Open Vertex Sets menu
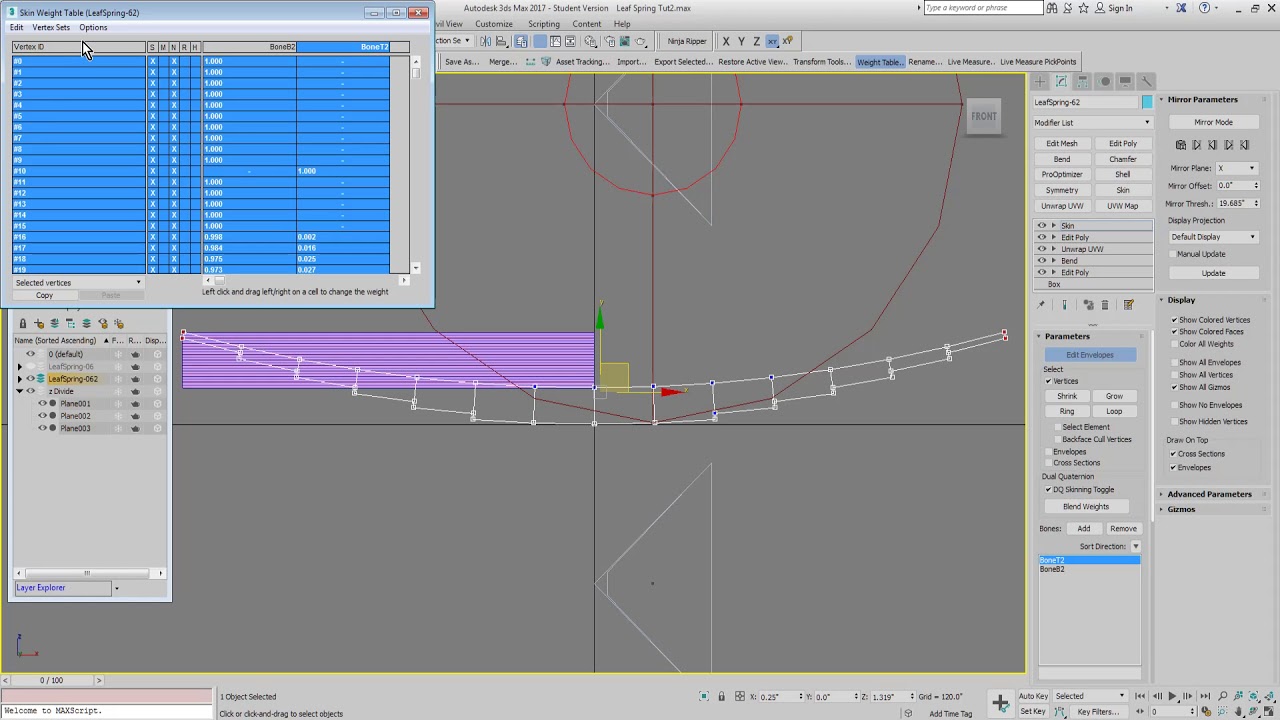 51,27
